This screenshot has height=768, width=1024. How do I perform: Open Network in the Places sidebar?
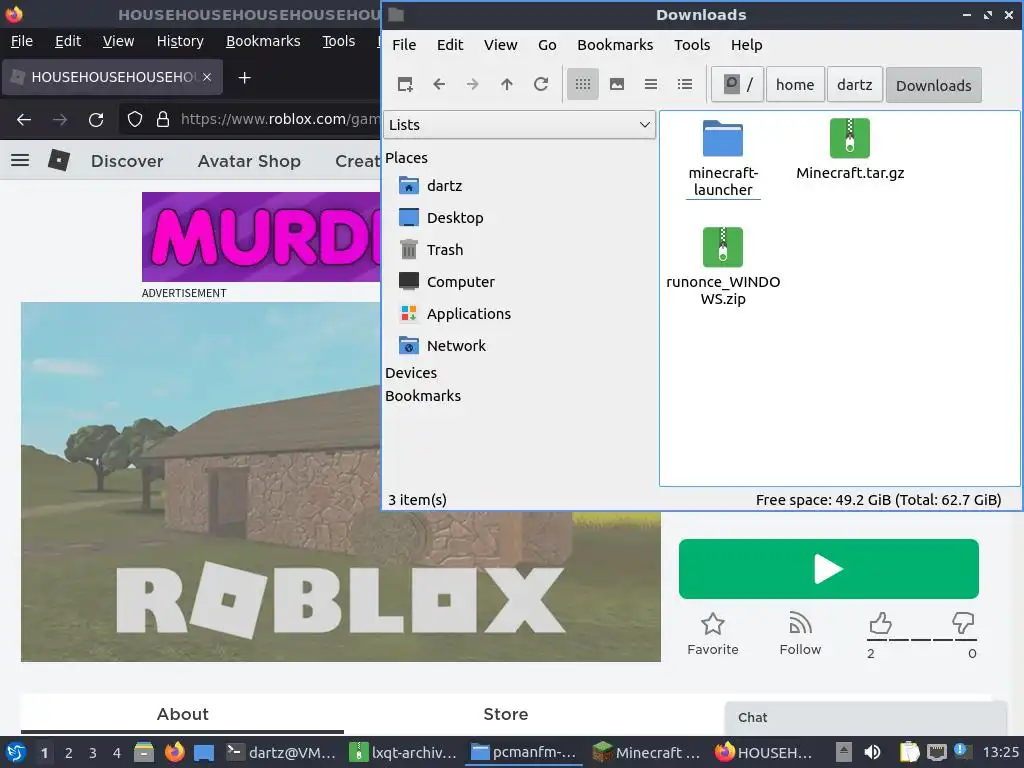pos(456,346)
